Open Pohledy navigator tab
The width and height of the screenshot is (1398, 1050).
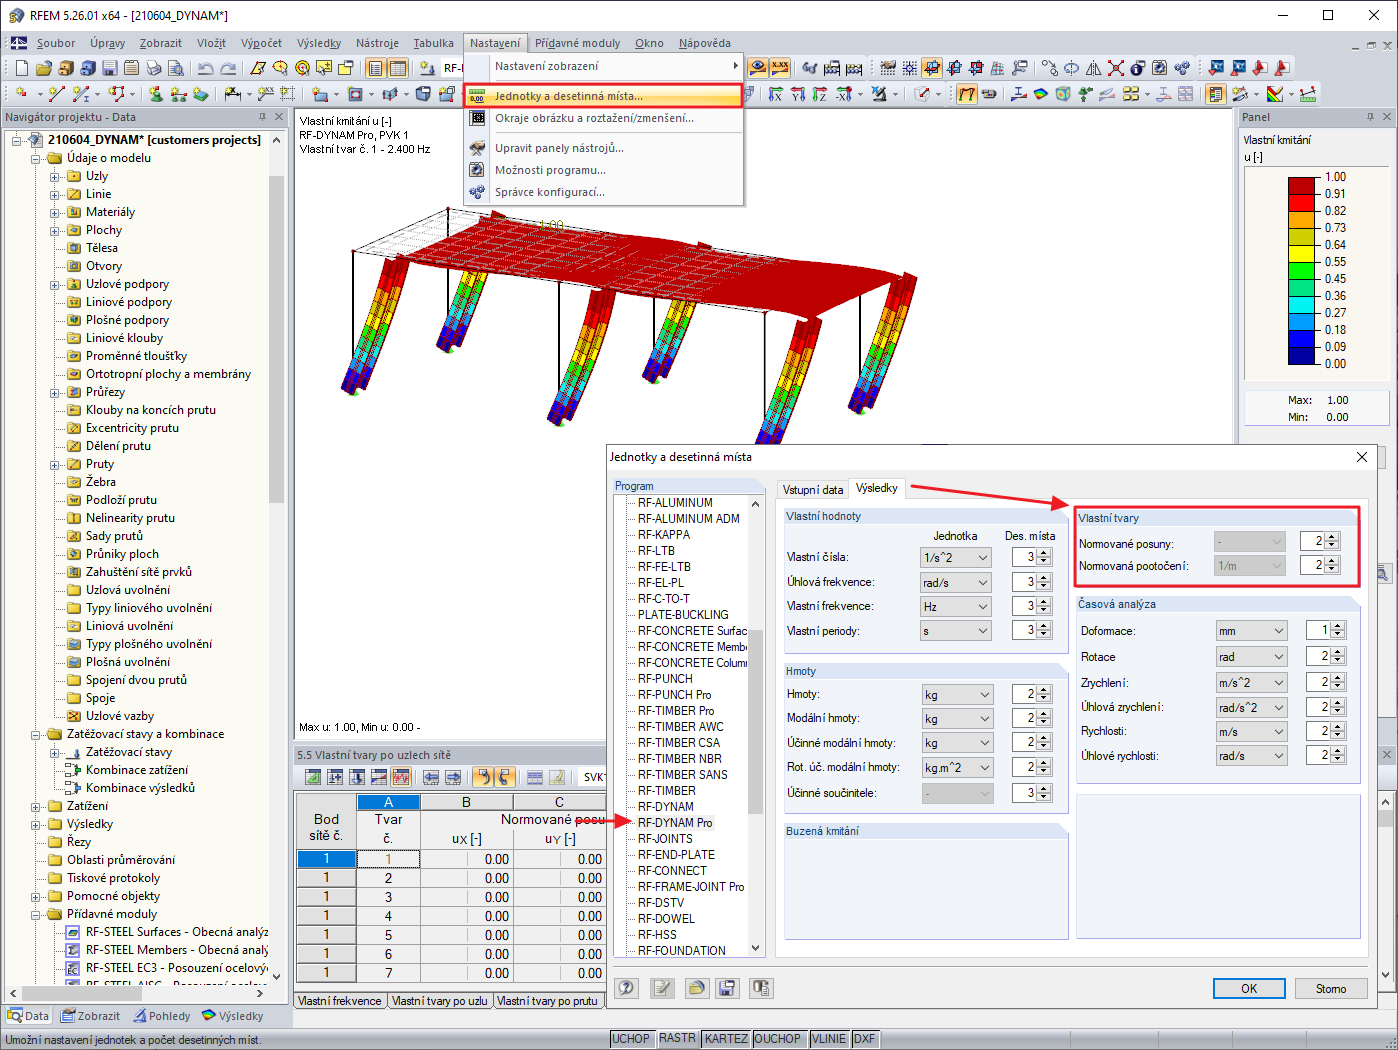pos(162,1016)
